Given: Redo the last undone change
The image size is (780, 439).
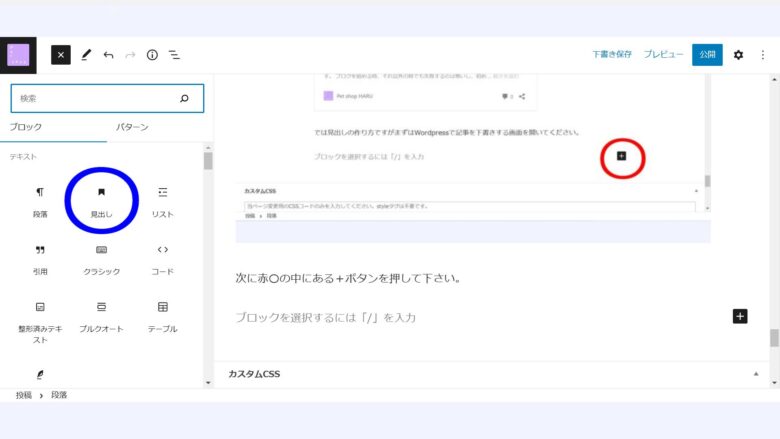Looking at the screenshot, I should (x=130, y=55).
